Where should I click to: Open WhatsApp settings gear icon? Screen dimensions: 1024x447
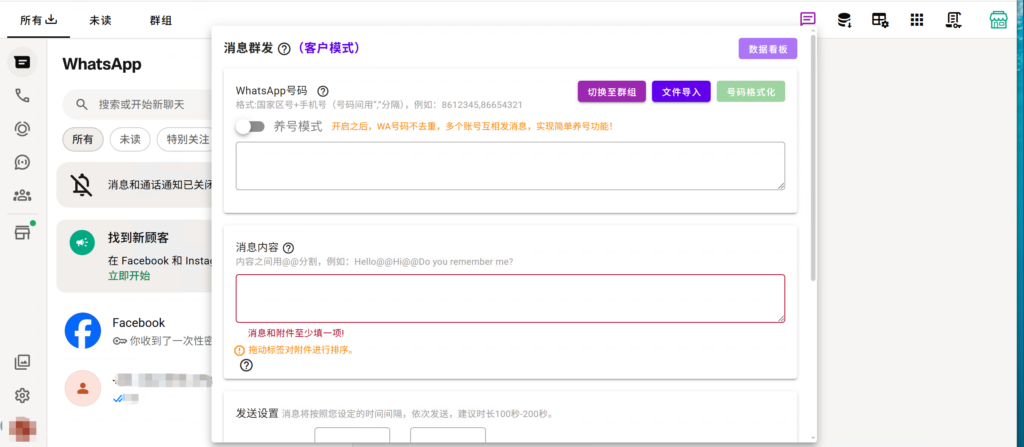(22, 395)
